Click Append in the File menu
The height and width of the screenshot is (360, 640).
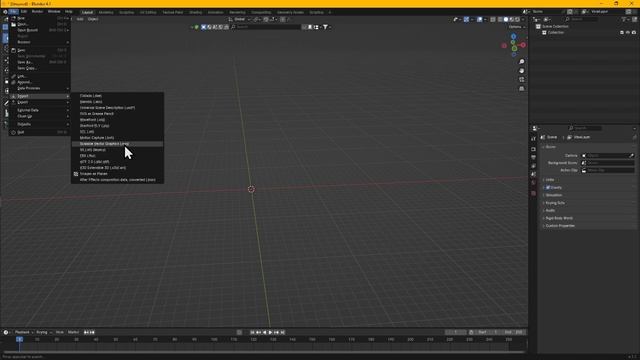pos(40,82)
